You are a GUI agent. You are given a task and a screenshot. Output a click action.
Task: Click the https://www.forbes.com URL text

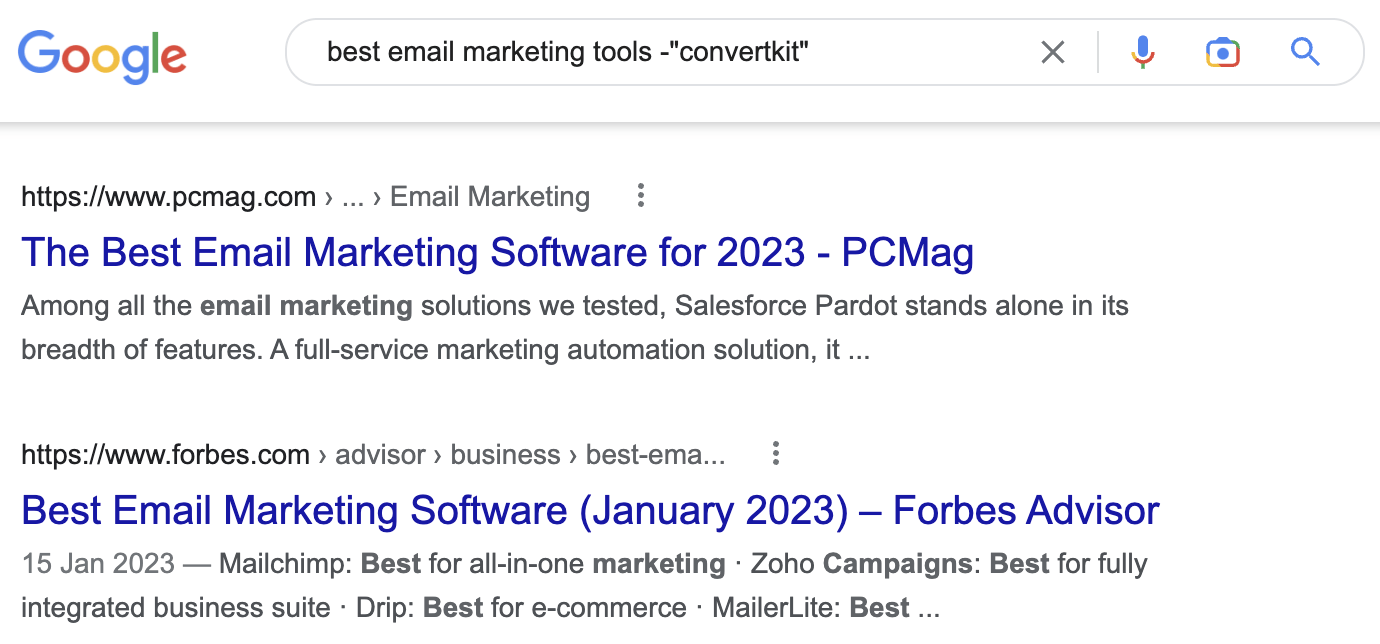pyautogui.click(x=165, y=455)
